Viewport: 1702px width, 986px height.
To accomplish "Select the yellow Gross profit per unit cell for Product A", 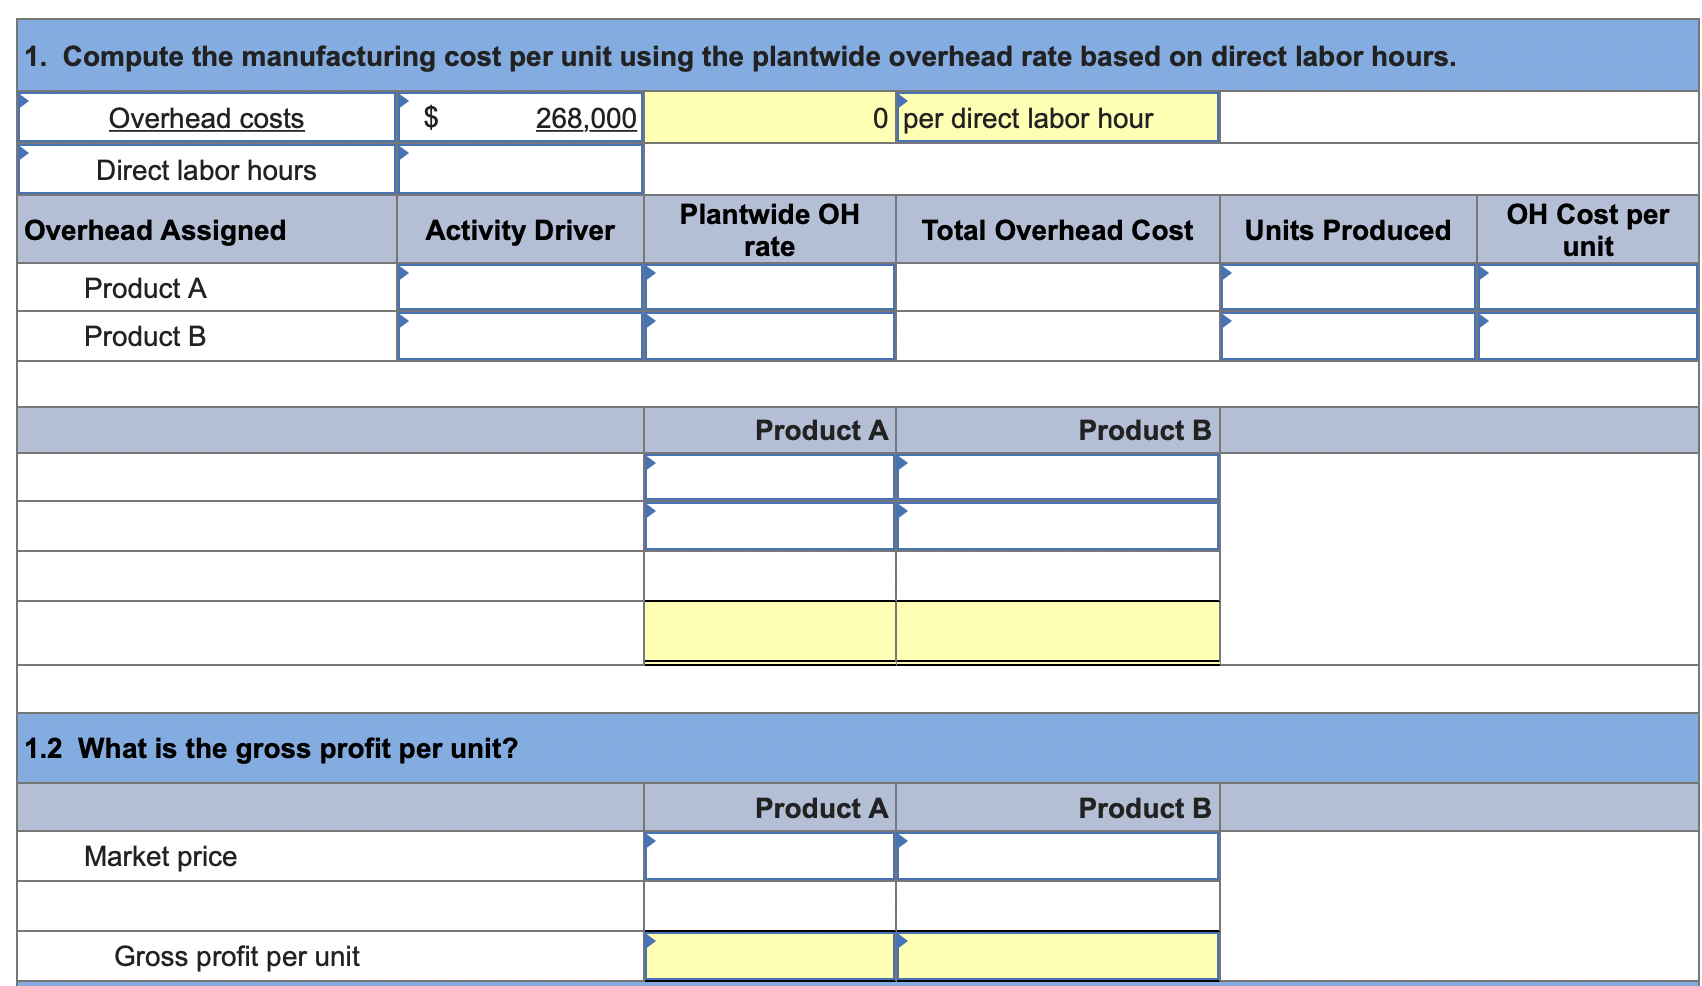I will (x=769, y=955).
